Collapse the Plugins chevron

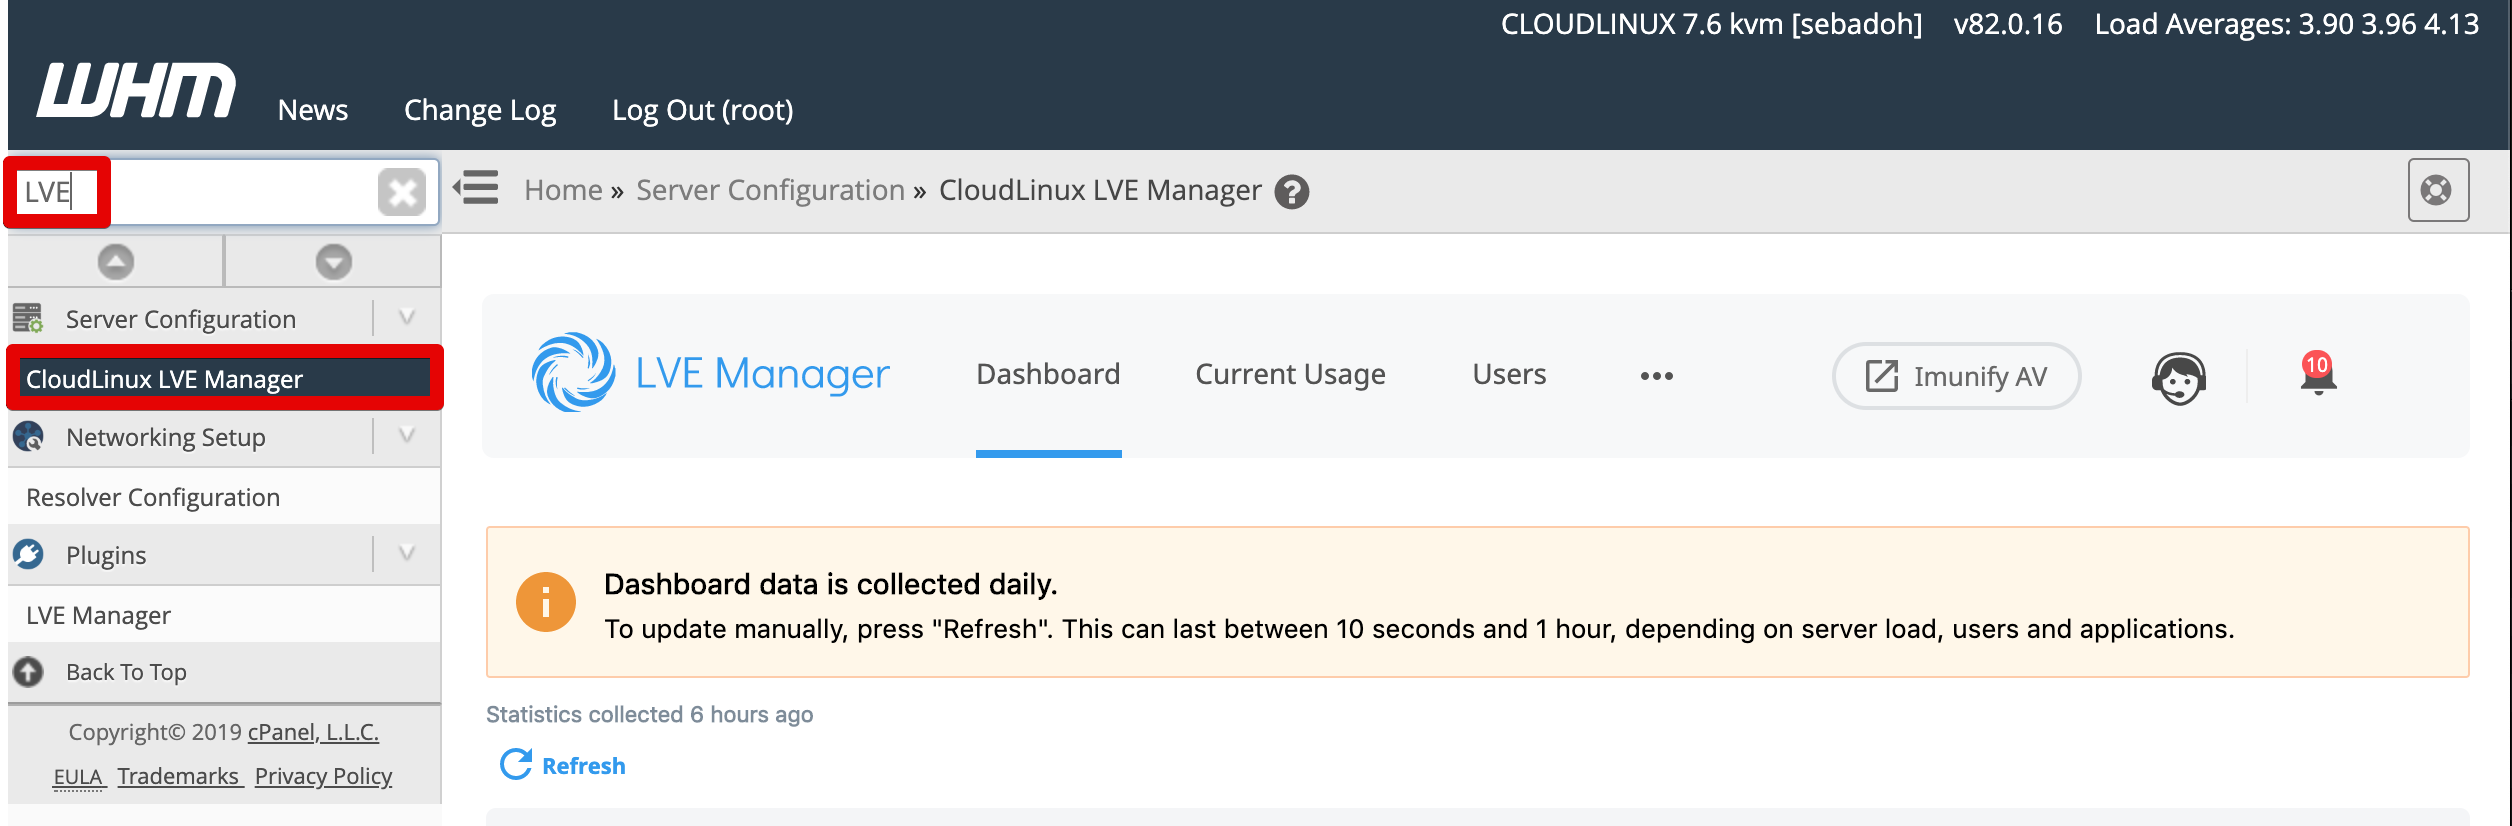[x=407, y=554]
